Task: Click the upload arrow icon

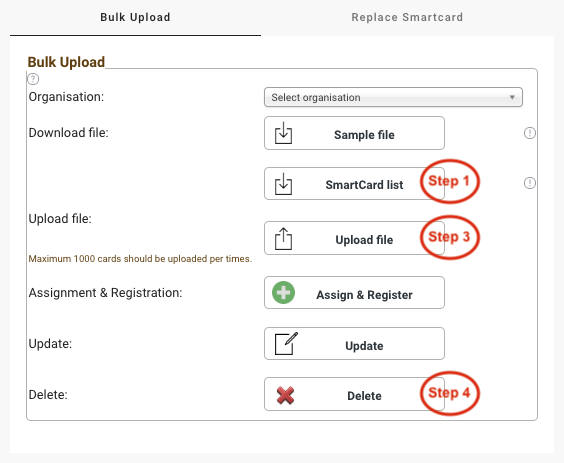Action: pyautogui.click(x=283, y=239)
